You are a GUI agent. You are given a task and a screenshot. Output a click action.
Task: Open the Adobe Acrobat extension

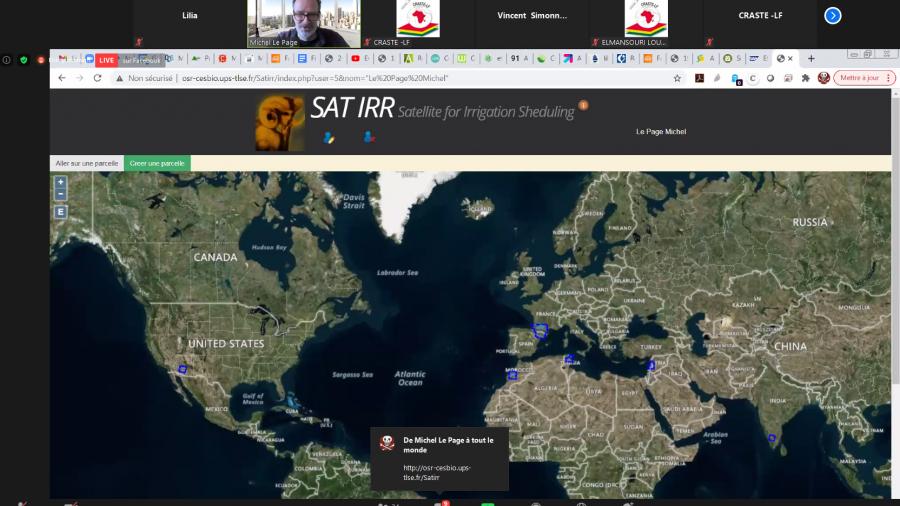tap(699, 78)
